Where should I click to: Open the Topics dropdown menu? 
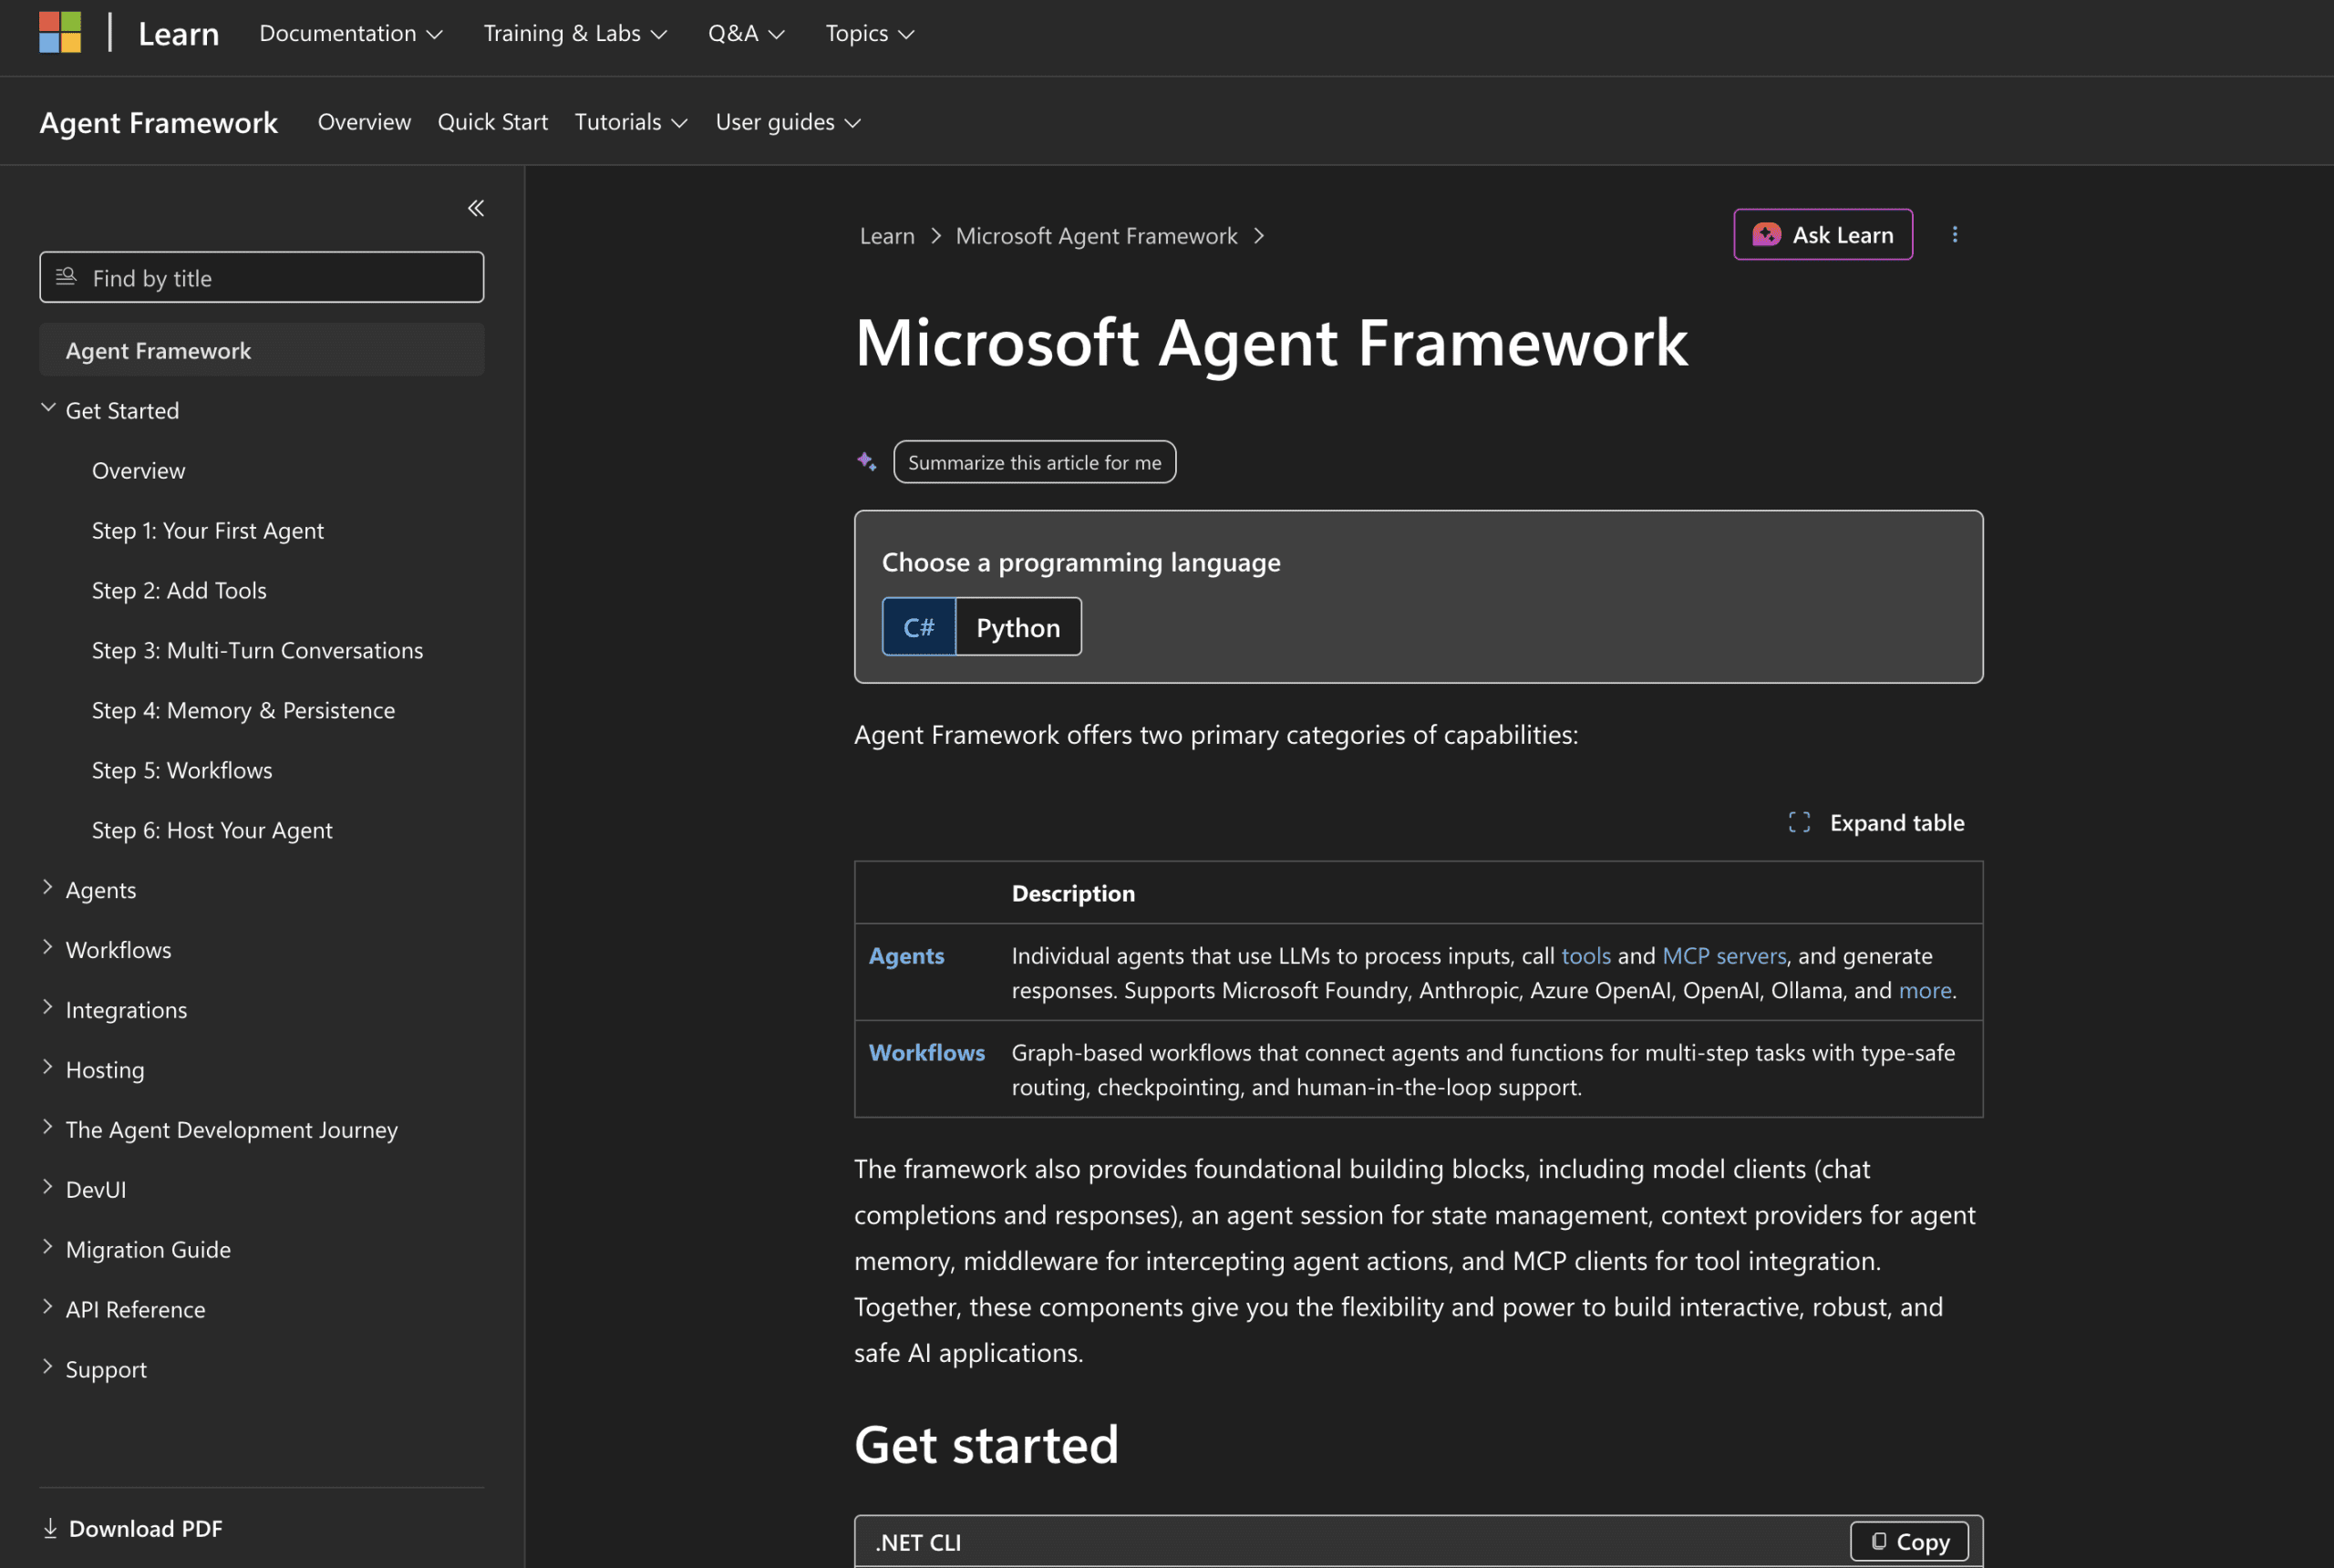tap(870, 33)
